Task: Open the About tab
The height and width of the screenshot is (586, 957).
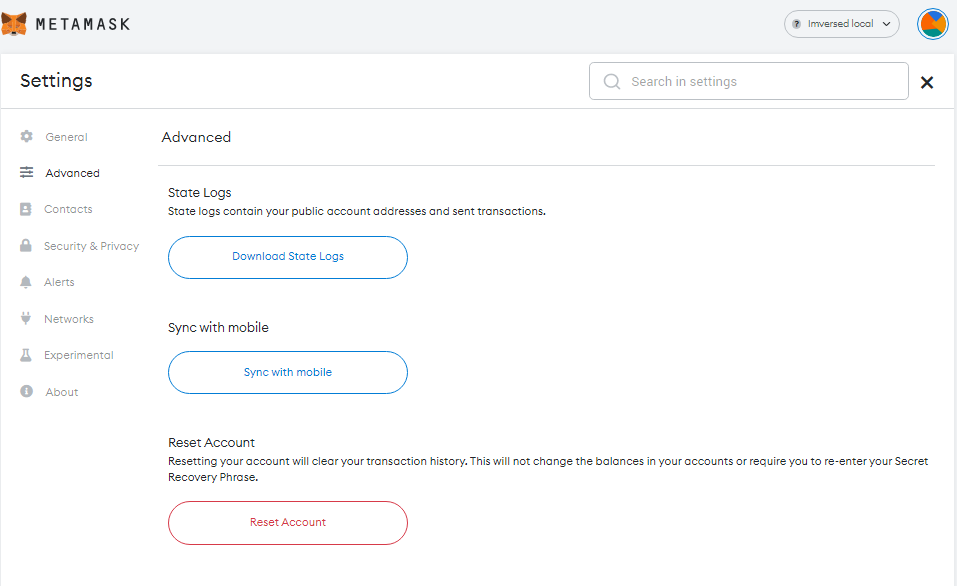Action: 62,392
